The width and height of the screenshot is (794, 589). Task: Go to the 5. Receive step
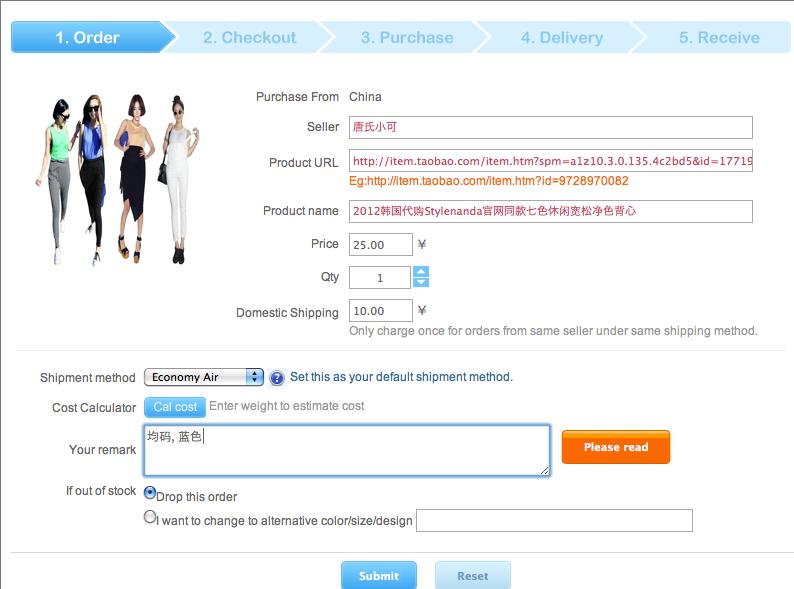[x=719, y=37]
